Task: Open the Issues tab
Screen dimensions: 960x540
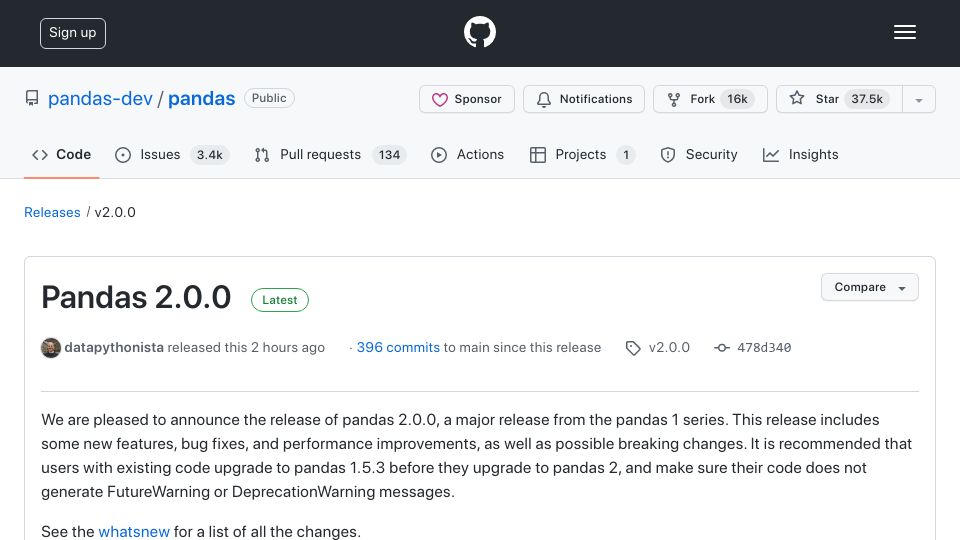Action: coord(172,155)
